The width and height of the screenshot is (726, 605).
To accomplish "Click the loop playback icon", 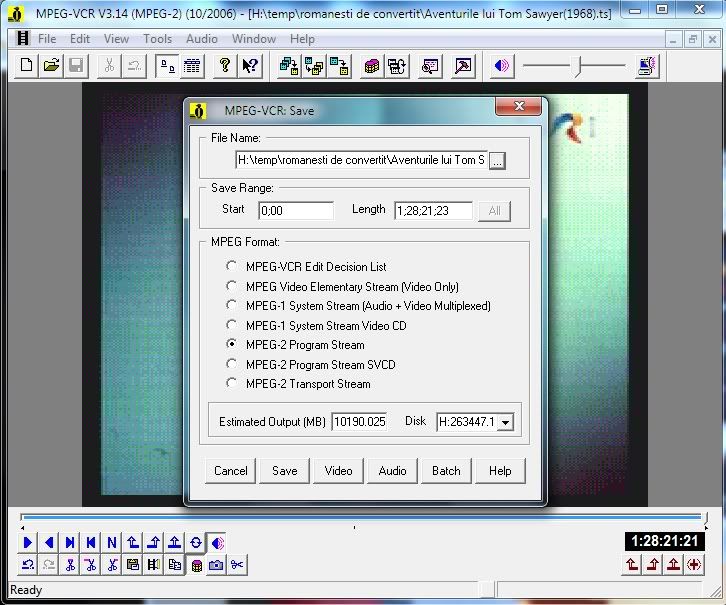I will click(x=196, y=543).
